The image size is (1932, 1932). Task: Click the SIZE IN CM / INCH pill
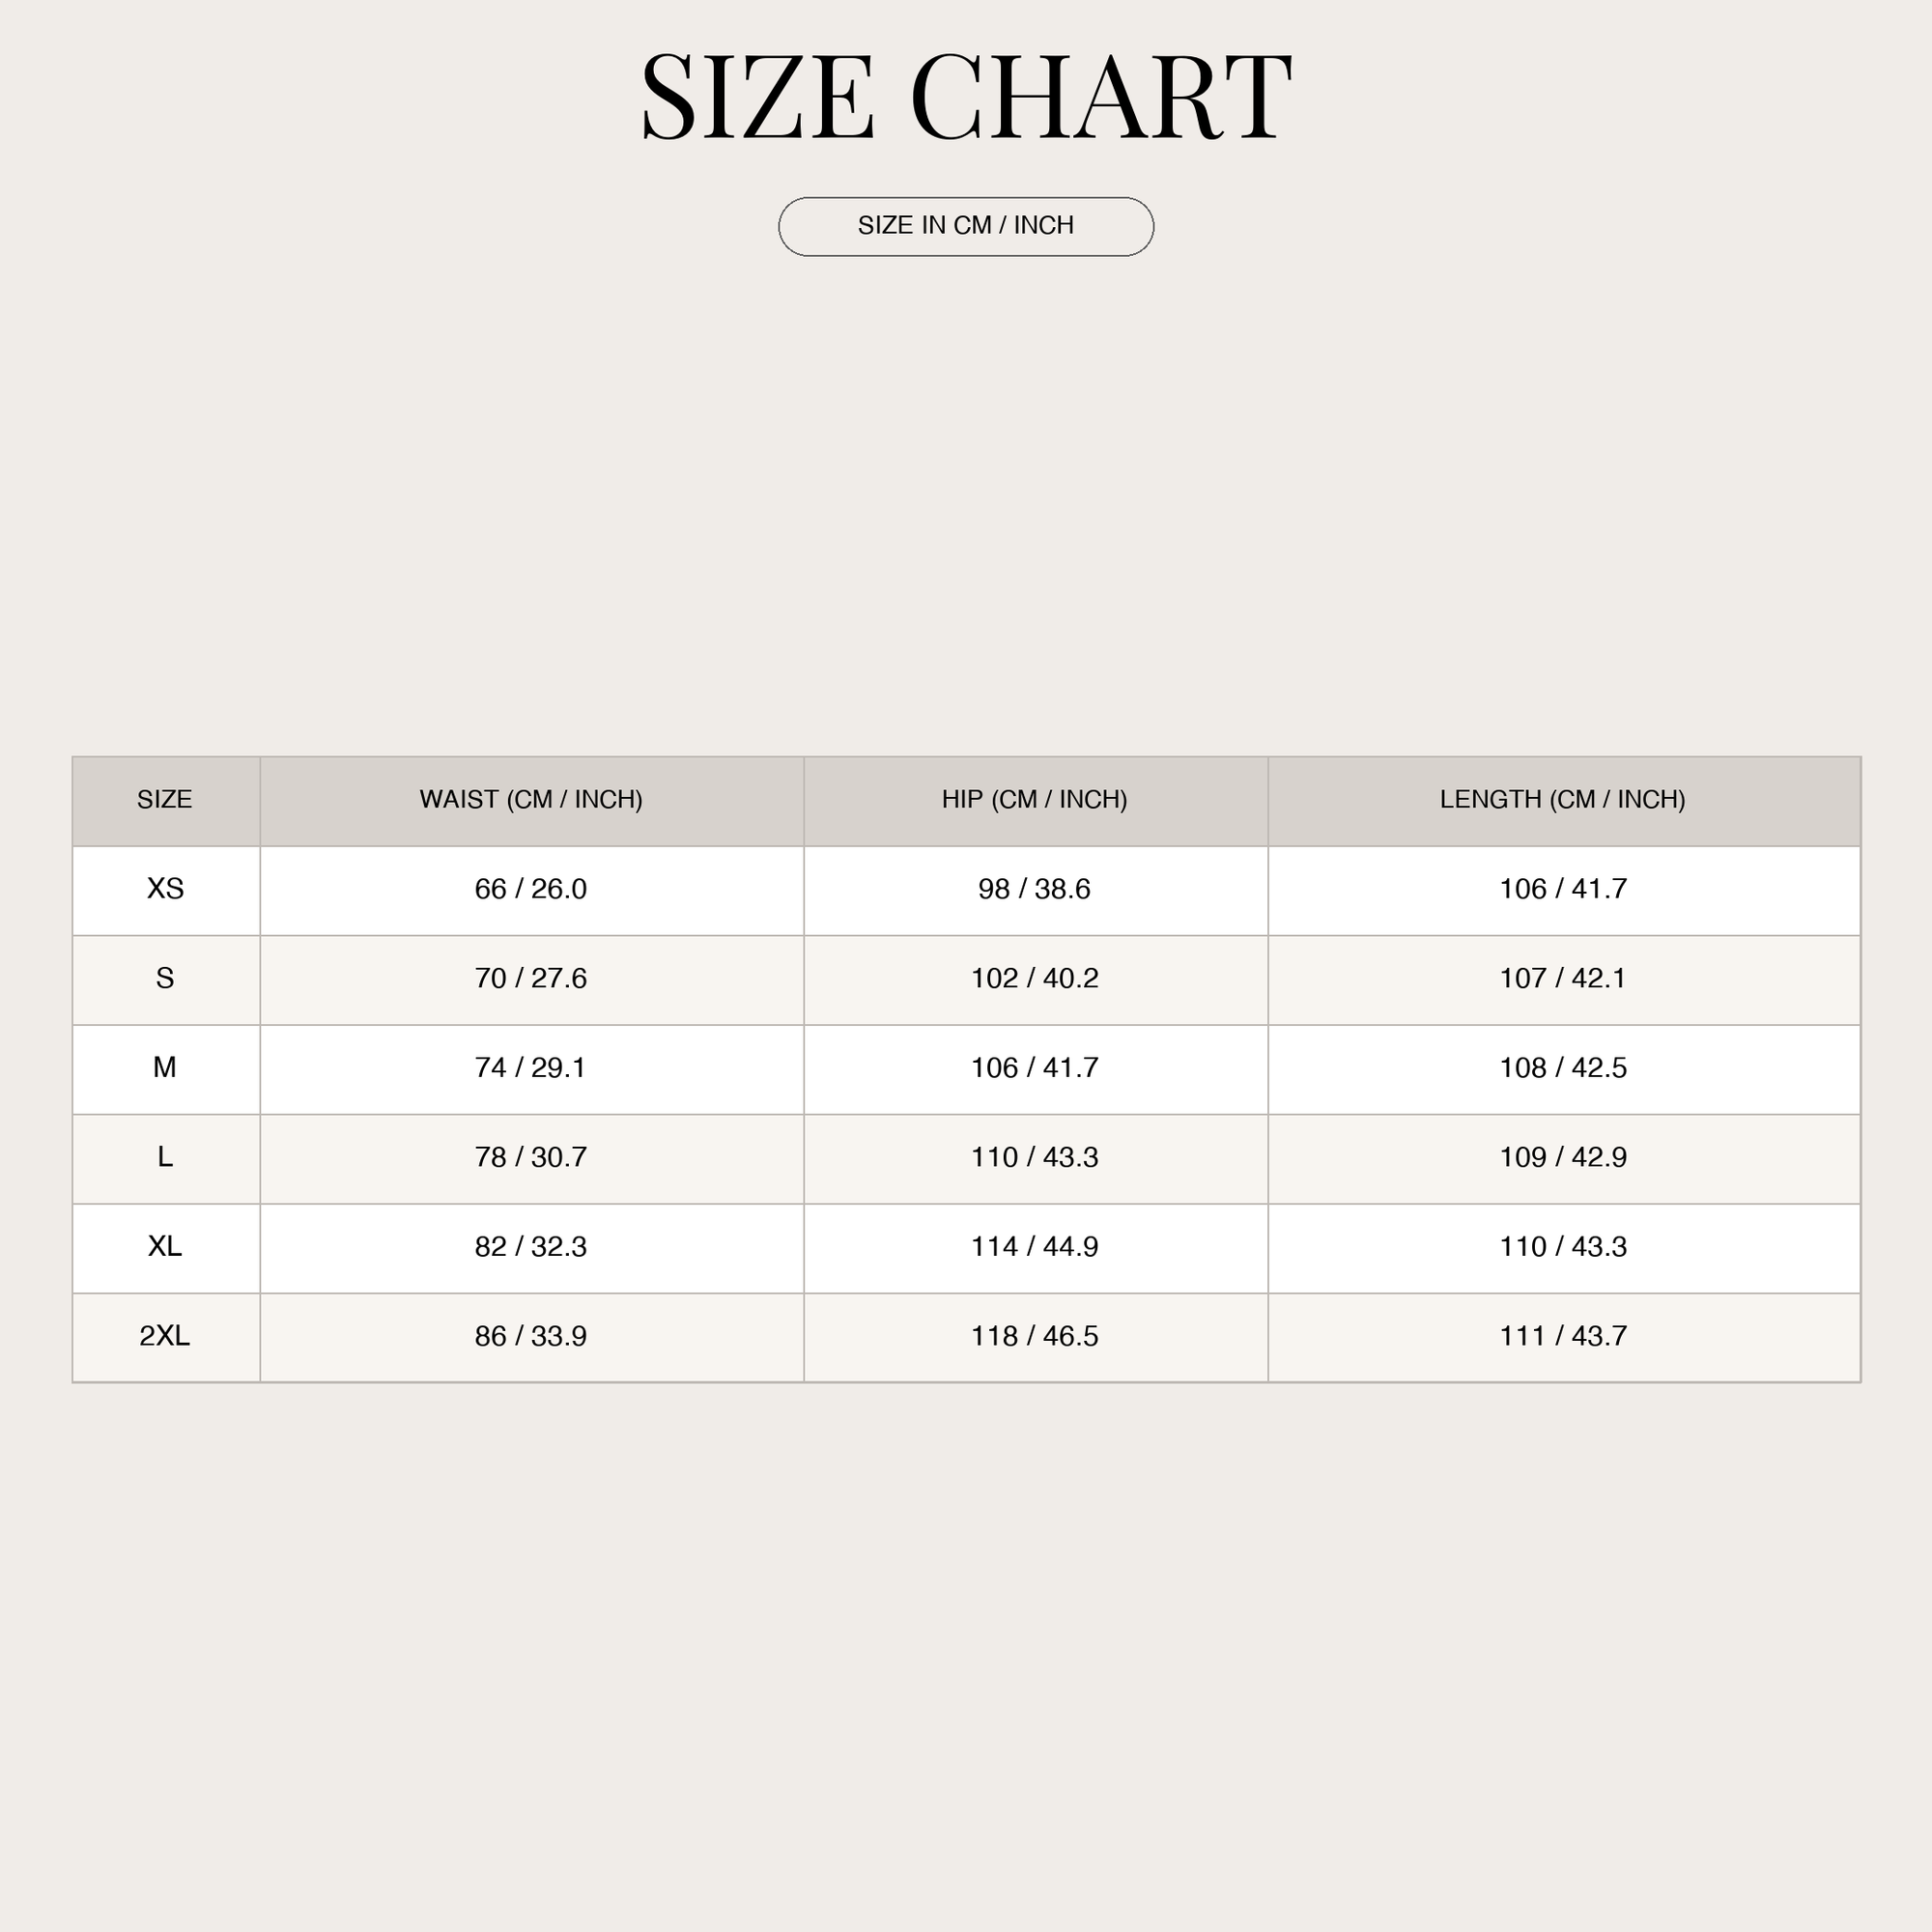[x=966, y=227]
